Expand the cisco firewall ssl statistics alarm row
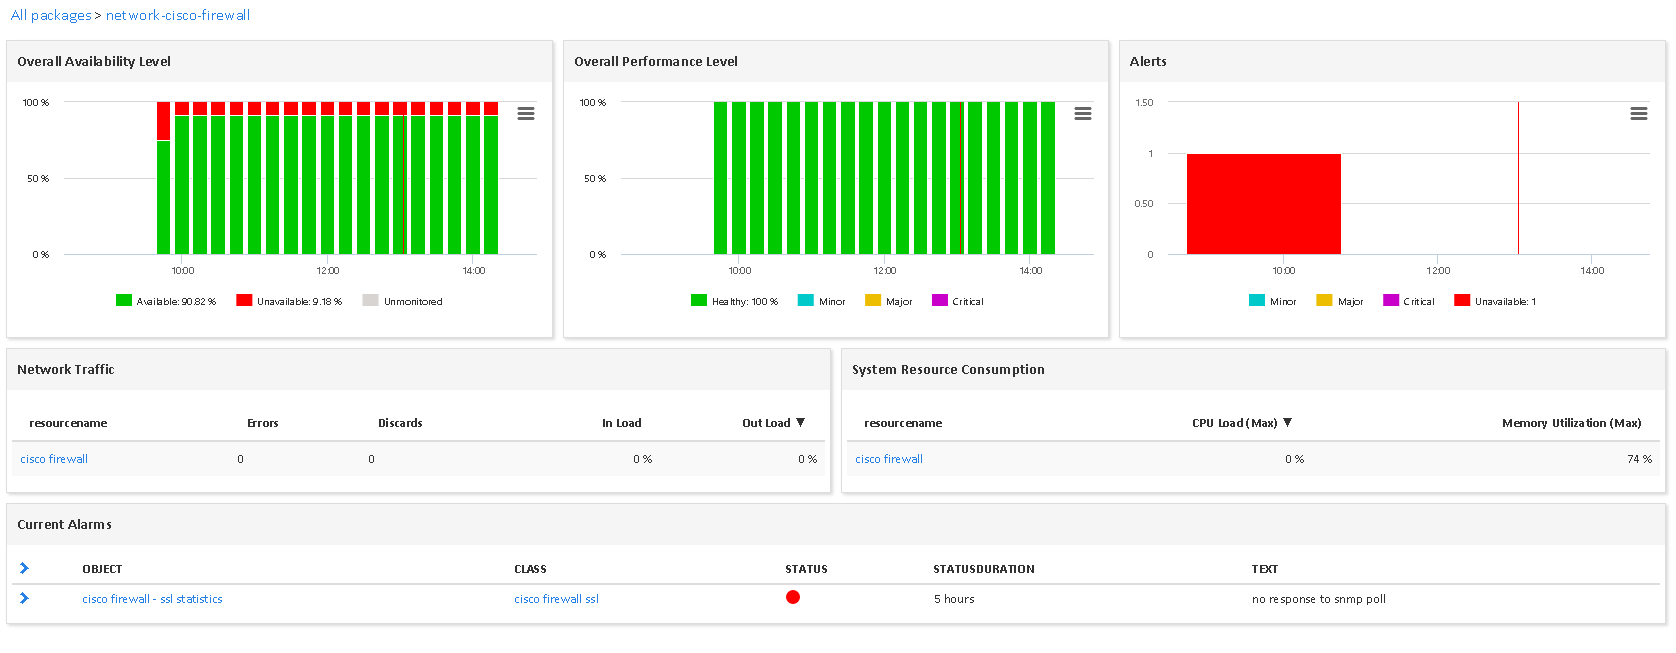1676x653 pixels. coord(25,599)
